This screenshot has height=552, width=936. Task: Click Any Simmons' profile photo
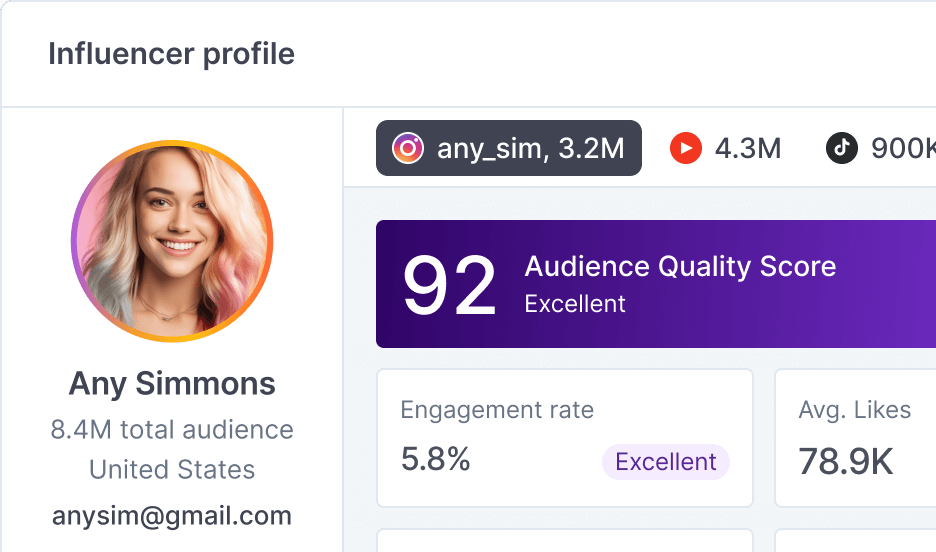(172, 242)
